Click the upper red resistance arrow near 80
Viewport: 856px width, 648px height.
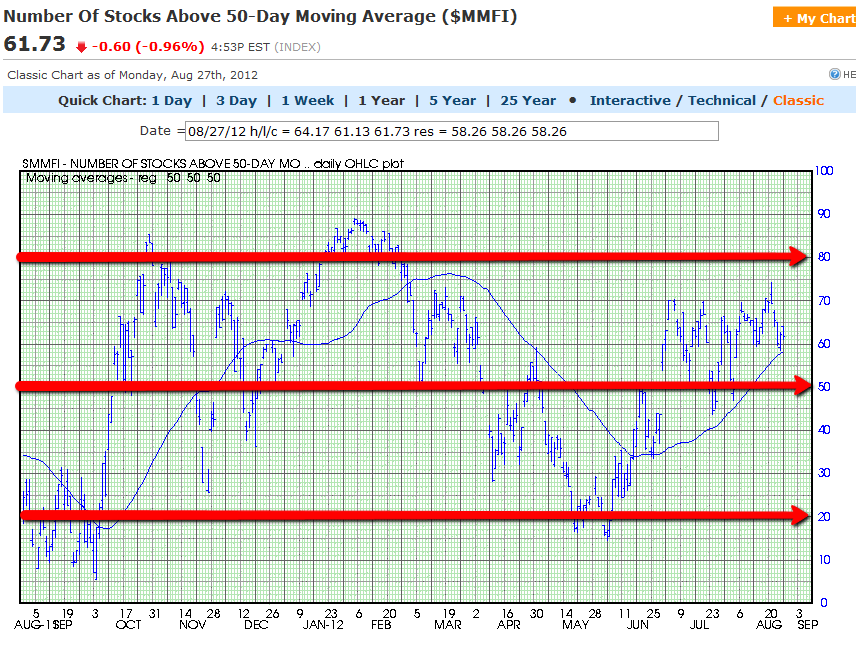point(400,257)
